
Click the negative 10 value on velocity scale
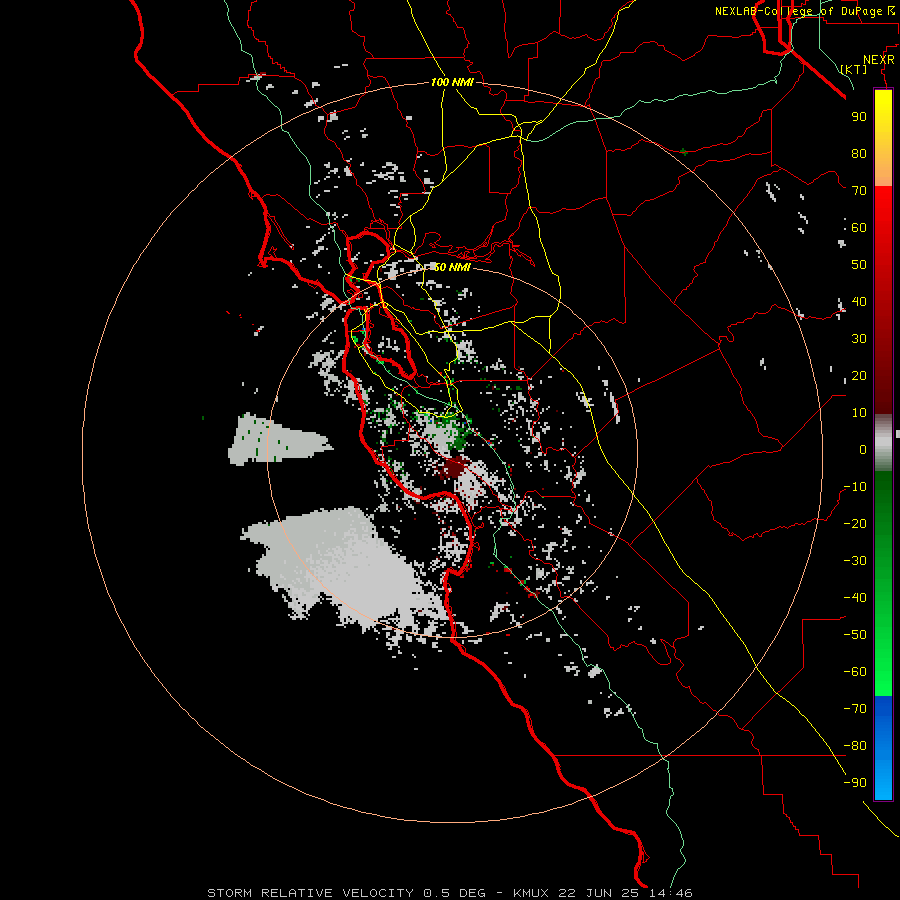click(855, 487)
